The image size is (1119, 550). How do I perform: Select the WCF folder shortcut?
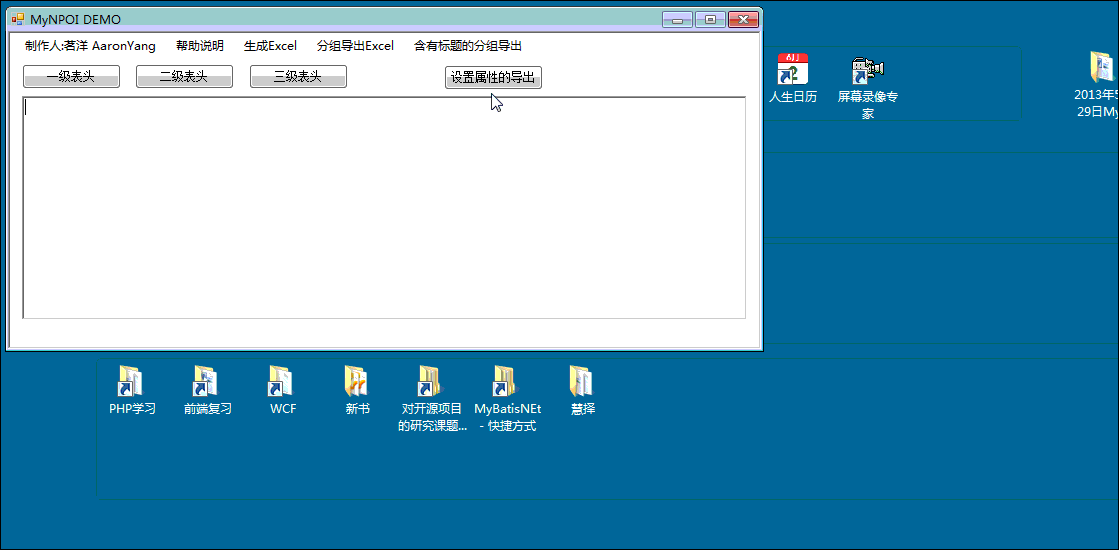click(283, 390)
